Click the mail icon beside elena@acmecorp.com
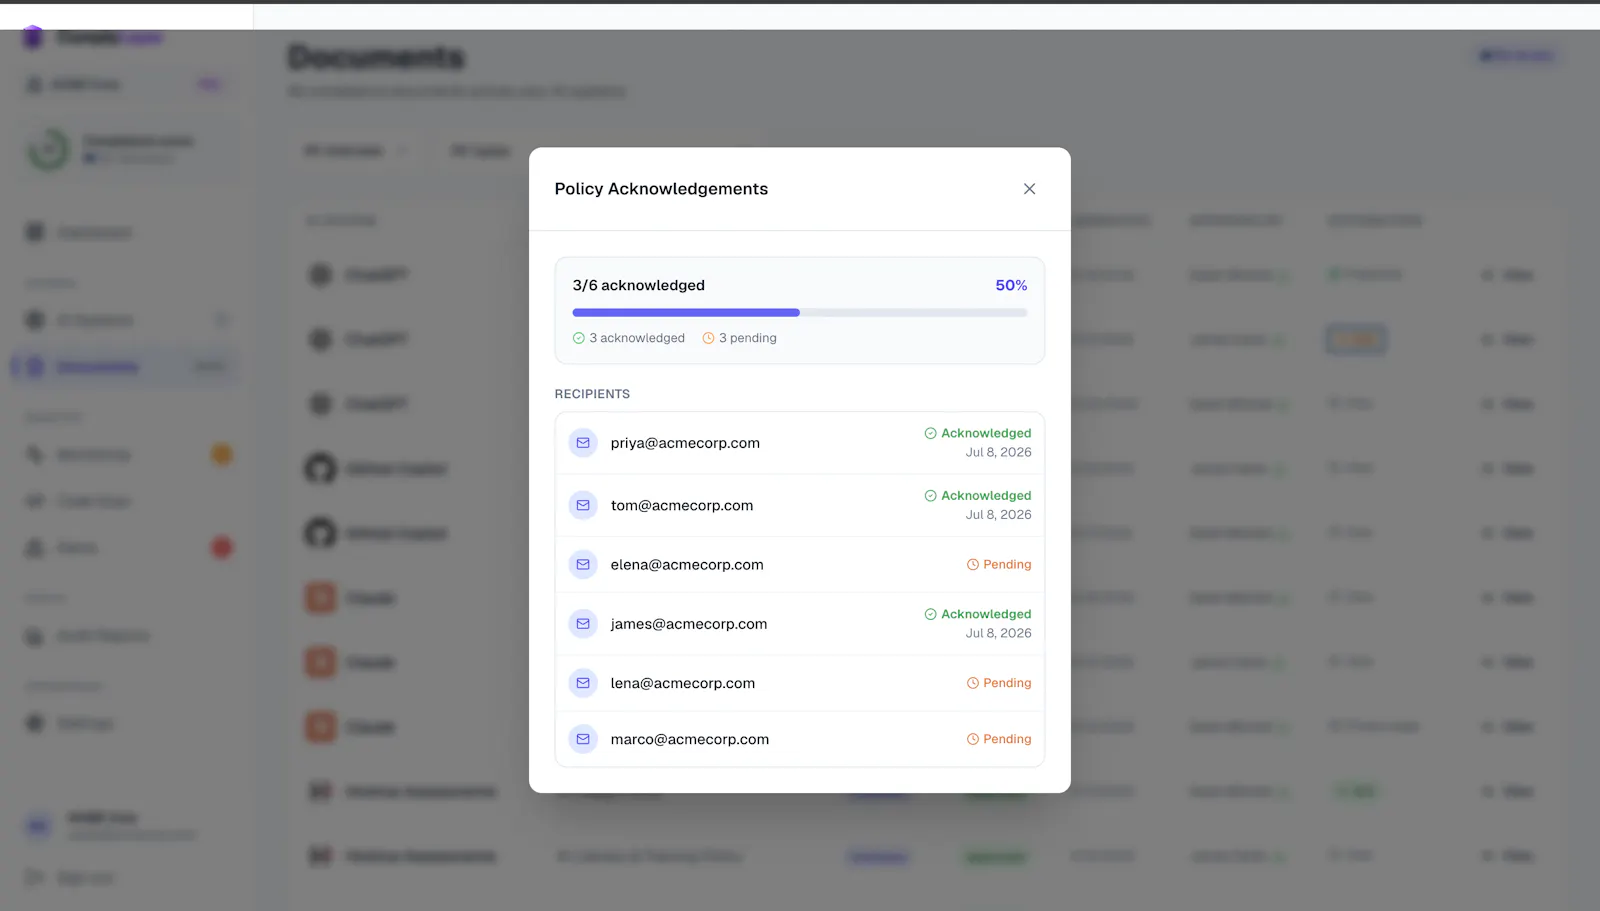The width and height of the screenshot is (1600, 911). click(583, 564)
